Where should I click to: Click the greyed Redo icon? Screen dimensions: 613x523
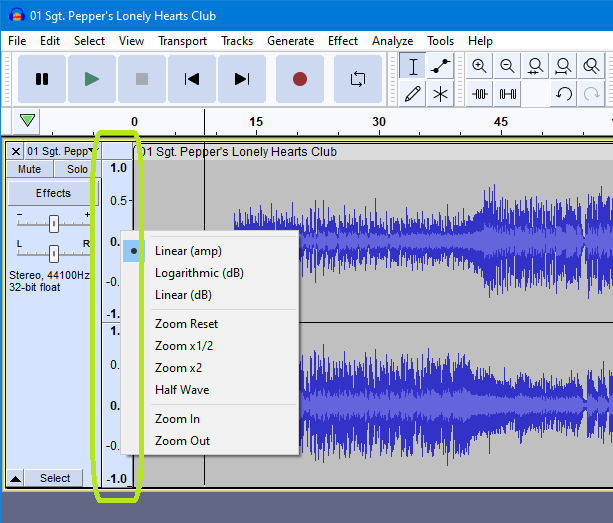[x=591, y=94]
